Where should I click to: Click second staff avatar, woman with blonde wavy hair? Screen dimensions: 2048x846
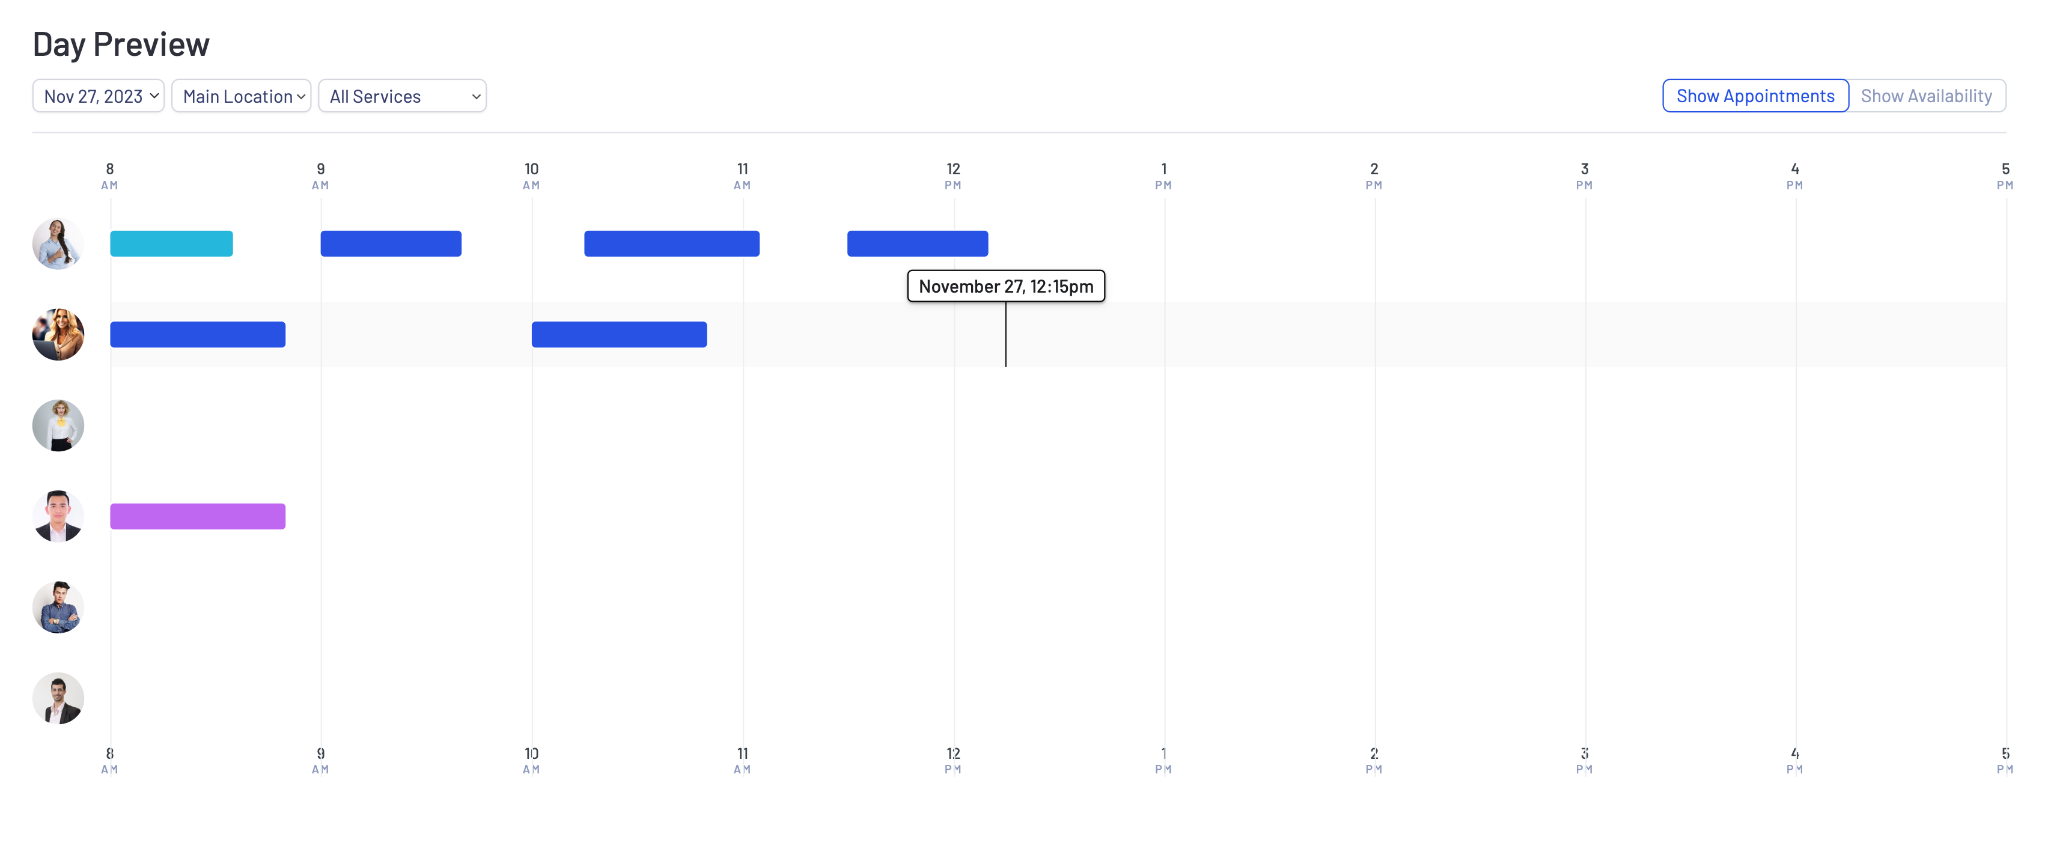click(x=58, y=335)
